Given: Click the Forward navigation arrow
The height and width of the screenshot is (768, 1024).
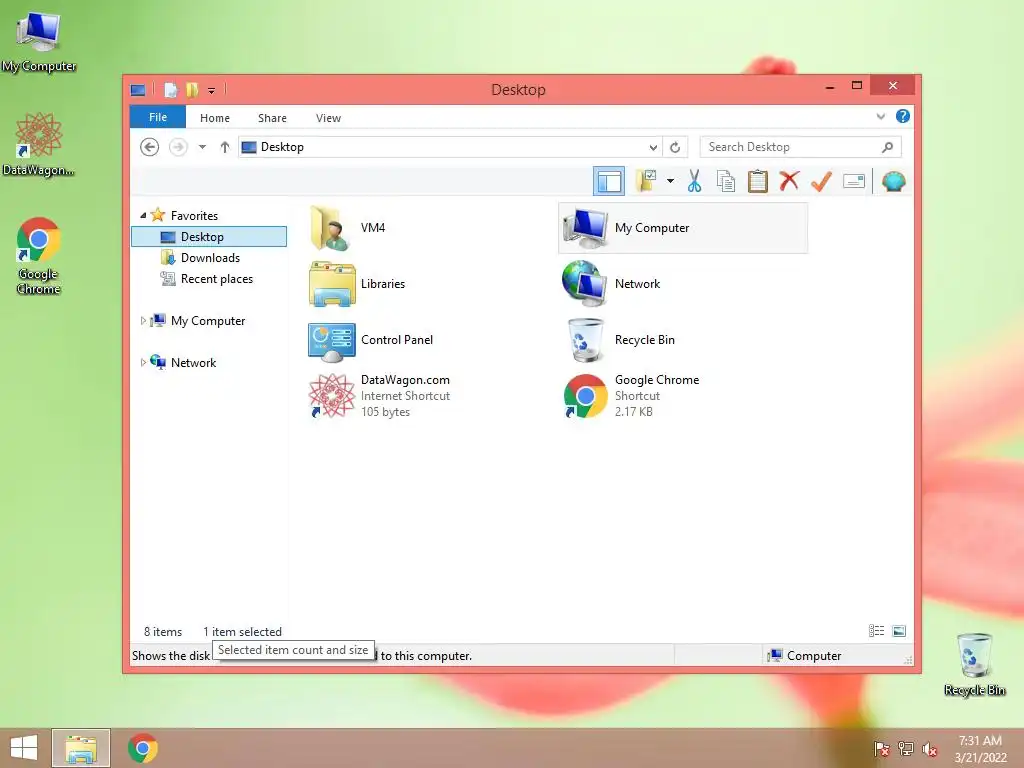Looking at the screenshot, I should pos(178,147).
